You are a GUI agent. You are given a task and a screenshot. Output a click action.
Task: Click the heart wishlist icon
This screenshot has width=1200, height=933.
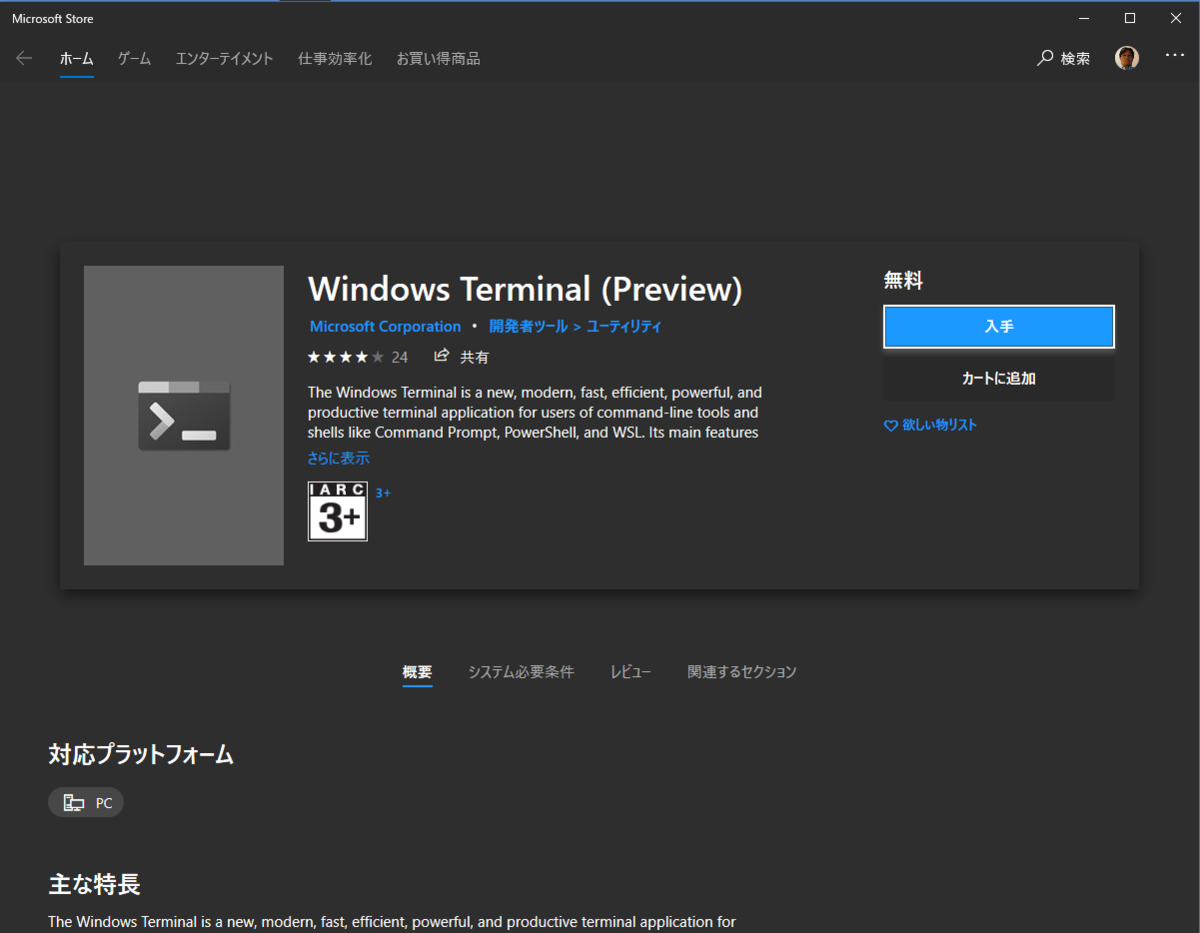pos(891,425)
